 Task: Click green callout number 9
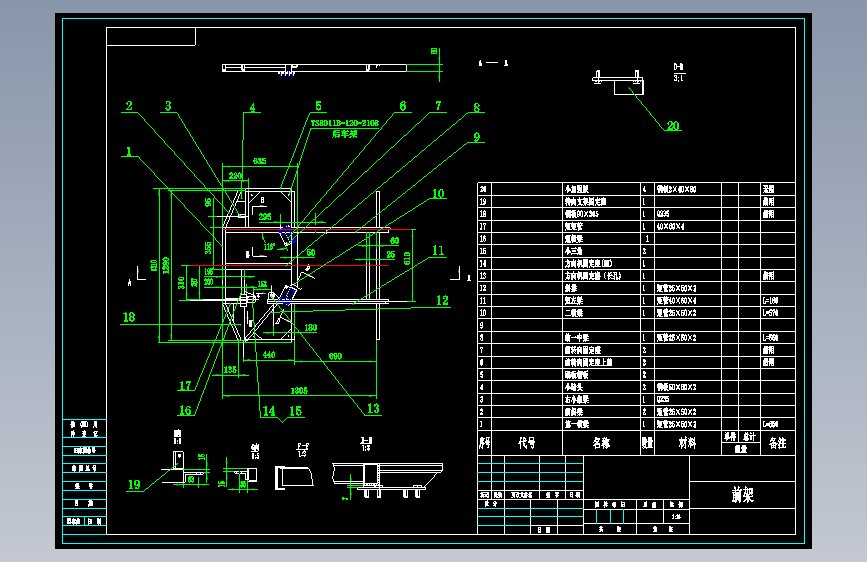pos(477,137)
